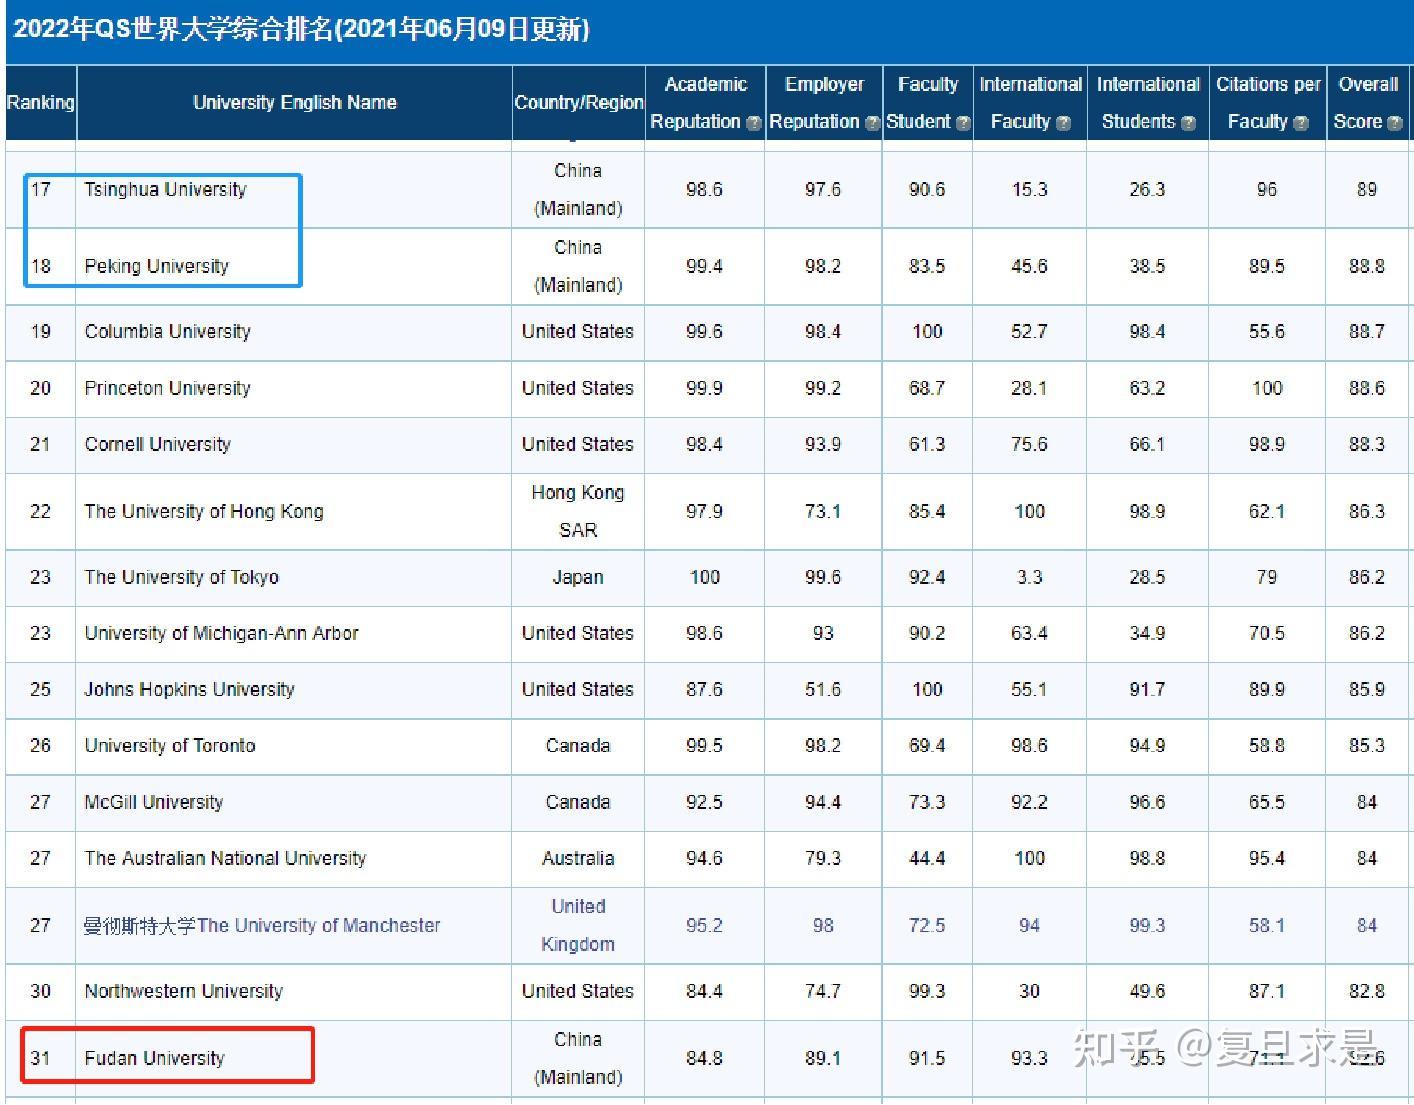This screenshot has height=1105, width=1414.
Task: Click the Country/Region column header
Action: (578, 103)
